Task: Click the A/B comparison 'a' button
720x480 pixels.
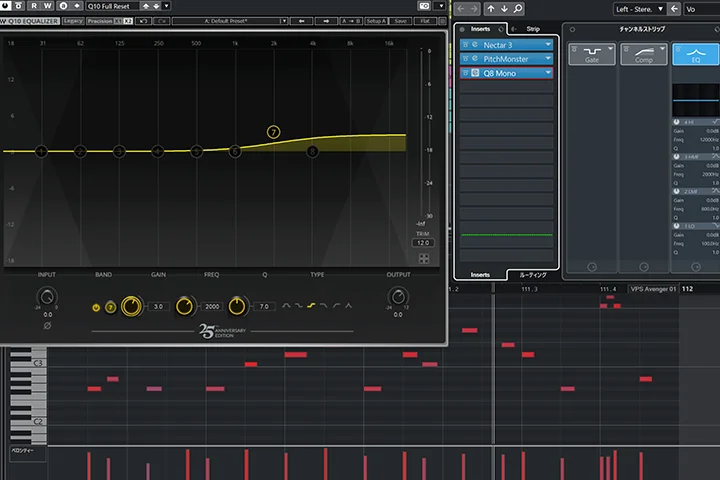Action: [x=63, y=6]
